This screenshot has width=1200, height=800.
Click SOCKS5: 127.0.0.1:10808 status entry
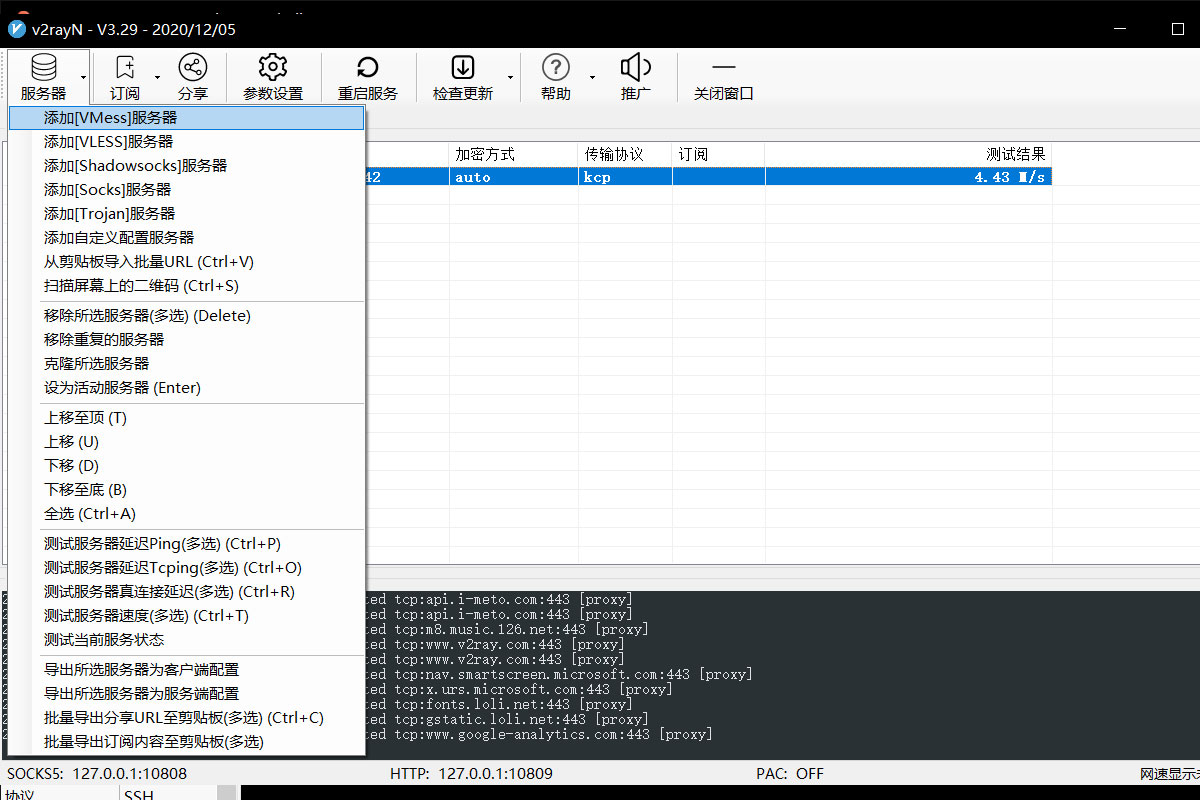[97, 773]
